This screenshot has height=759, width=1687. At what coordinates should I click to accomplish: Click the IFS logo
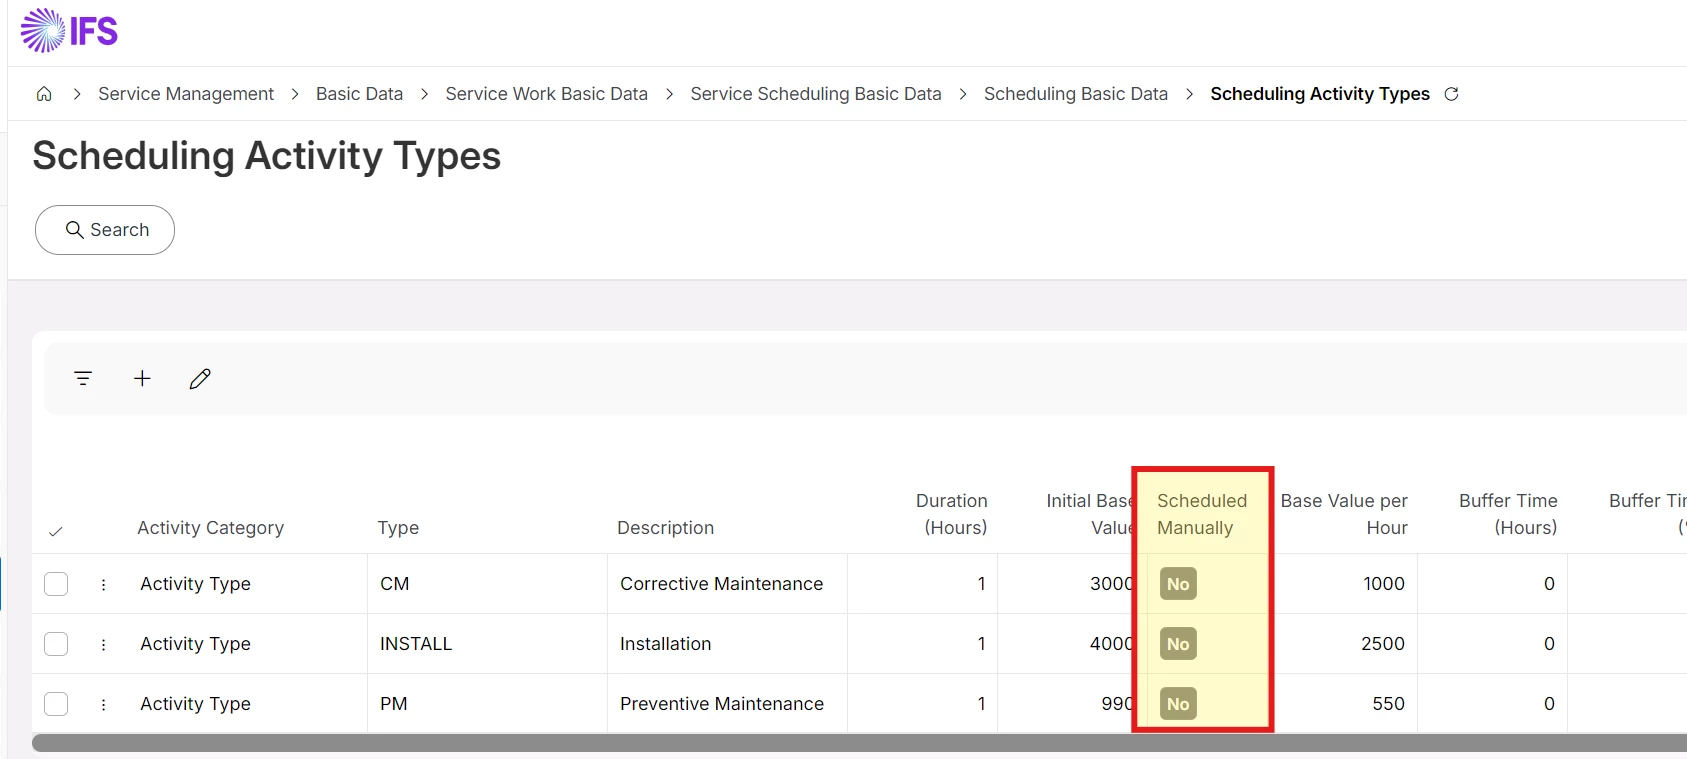[69, 31]
